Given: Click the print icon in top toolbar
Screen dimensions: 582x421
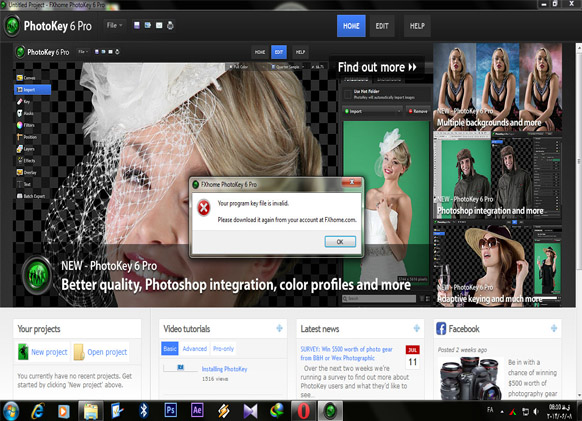Looking at the screenshot, I should point(170,25).
